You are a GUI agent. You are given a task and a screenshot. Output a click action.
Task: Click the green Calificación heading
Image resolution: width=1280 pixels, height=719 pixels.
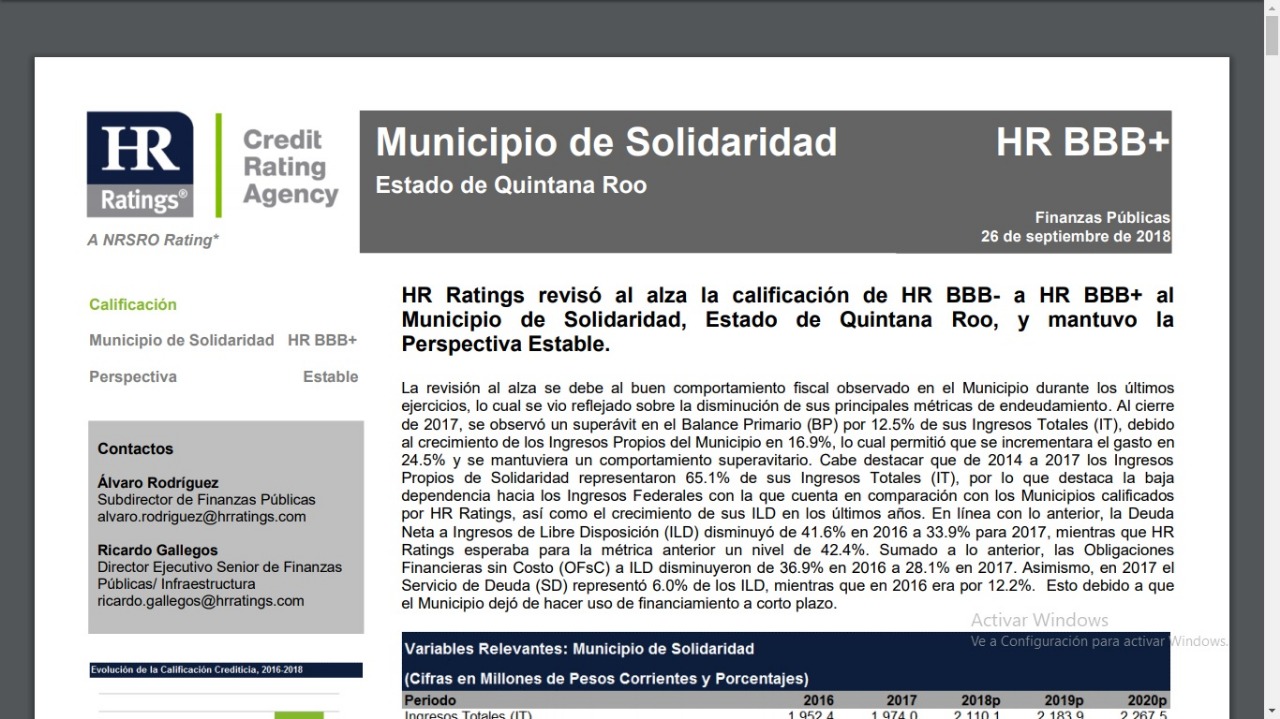pyautogui.click(x=133, y=305)
